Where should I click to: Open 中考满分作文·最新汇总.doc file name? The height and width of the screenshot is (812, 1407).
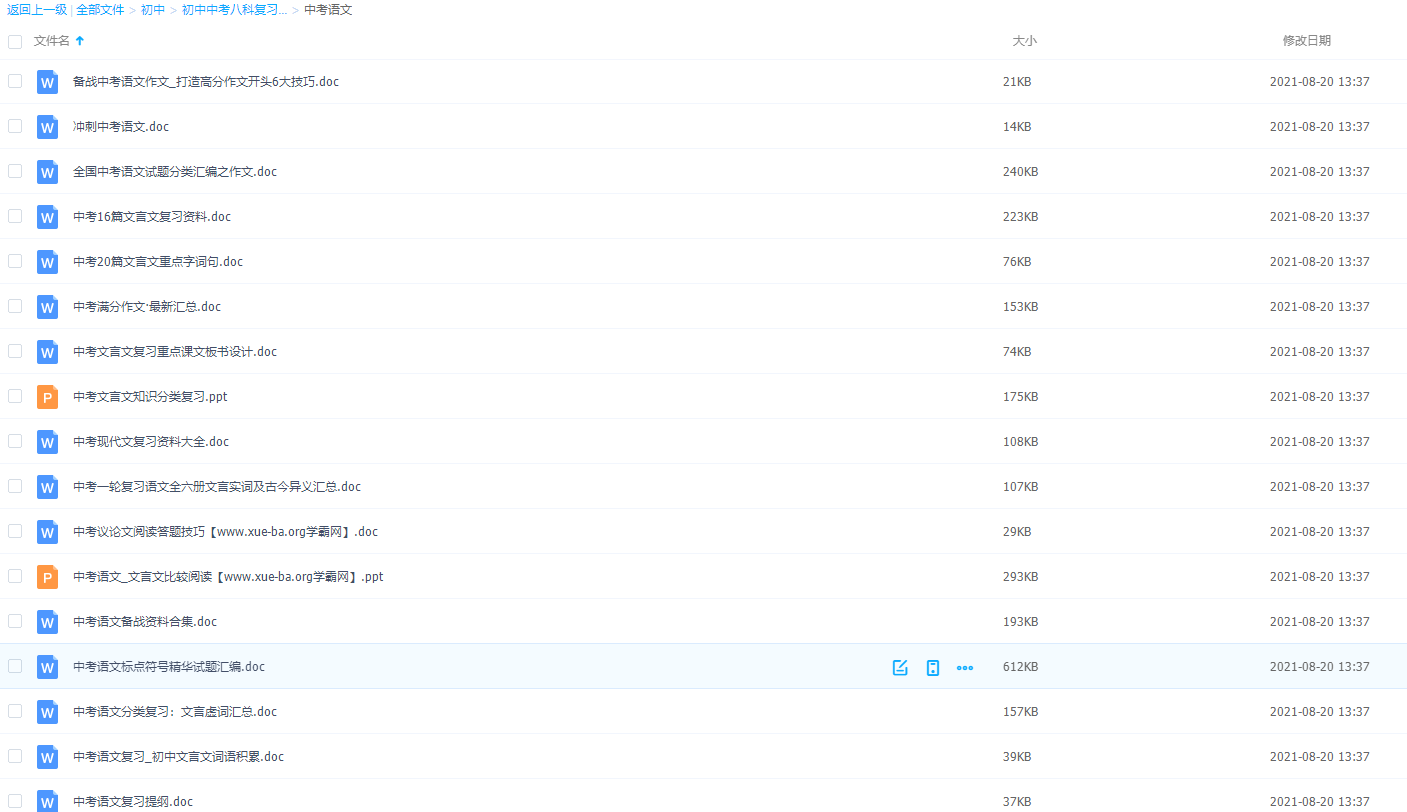(x=147, y=307)
